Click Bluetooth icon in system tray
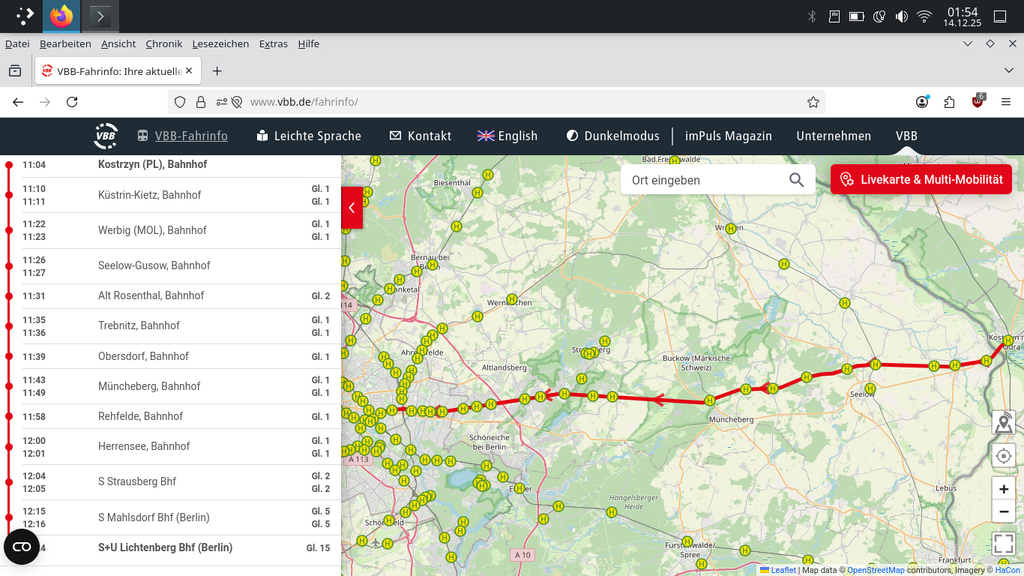Image resolution: width=1024 pixels, height=576 pixels. pyautogui.click(x=812, y=17)
